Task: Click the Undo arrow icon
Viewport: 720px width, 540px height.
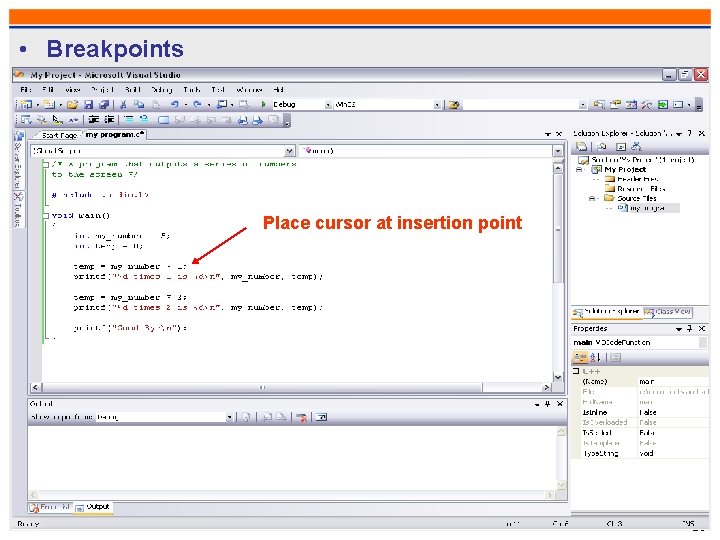Action: coord(174,105)
